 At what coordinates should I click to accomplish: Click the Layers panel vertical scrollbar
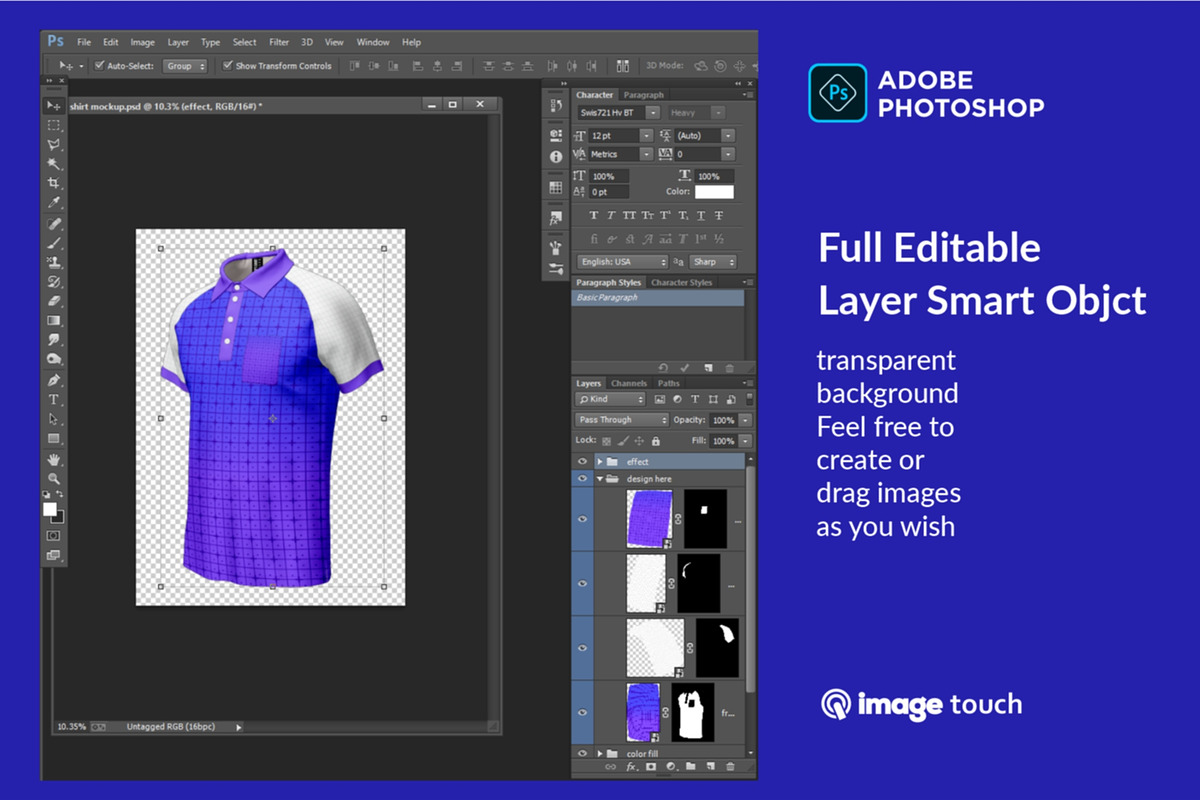(750, 578)
